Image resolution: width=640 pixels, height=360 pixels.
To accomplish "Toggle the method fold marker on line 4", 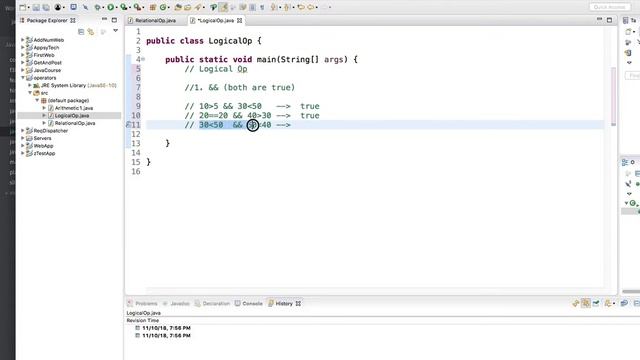I will (x=143, y=59).
